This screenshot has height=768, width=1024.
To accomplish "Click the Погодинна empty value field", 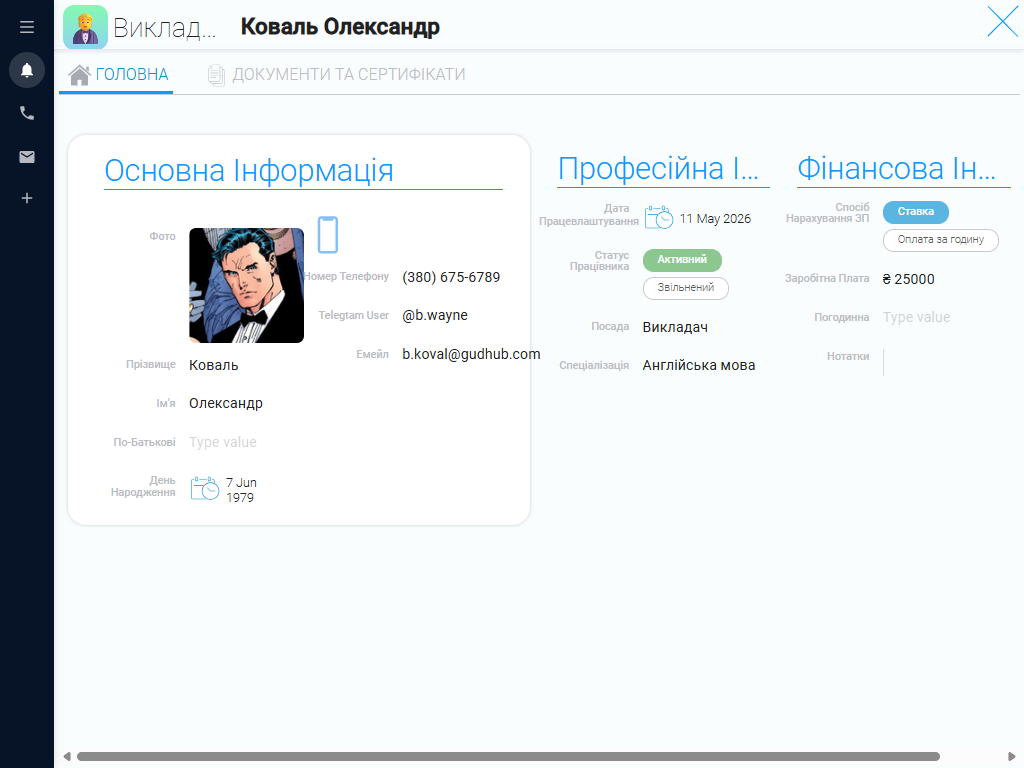I will click(x=916, y=317).
